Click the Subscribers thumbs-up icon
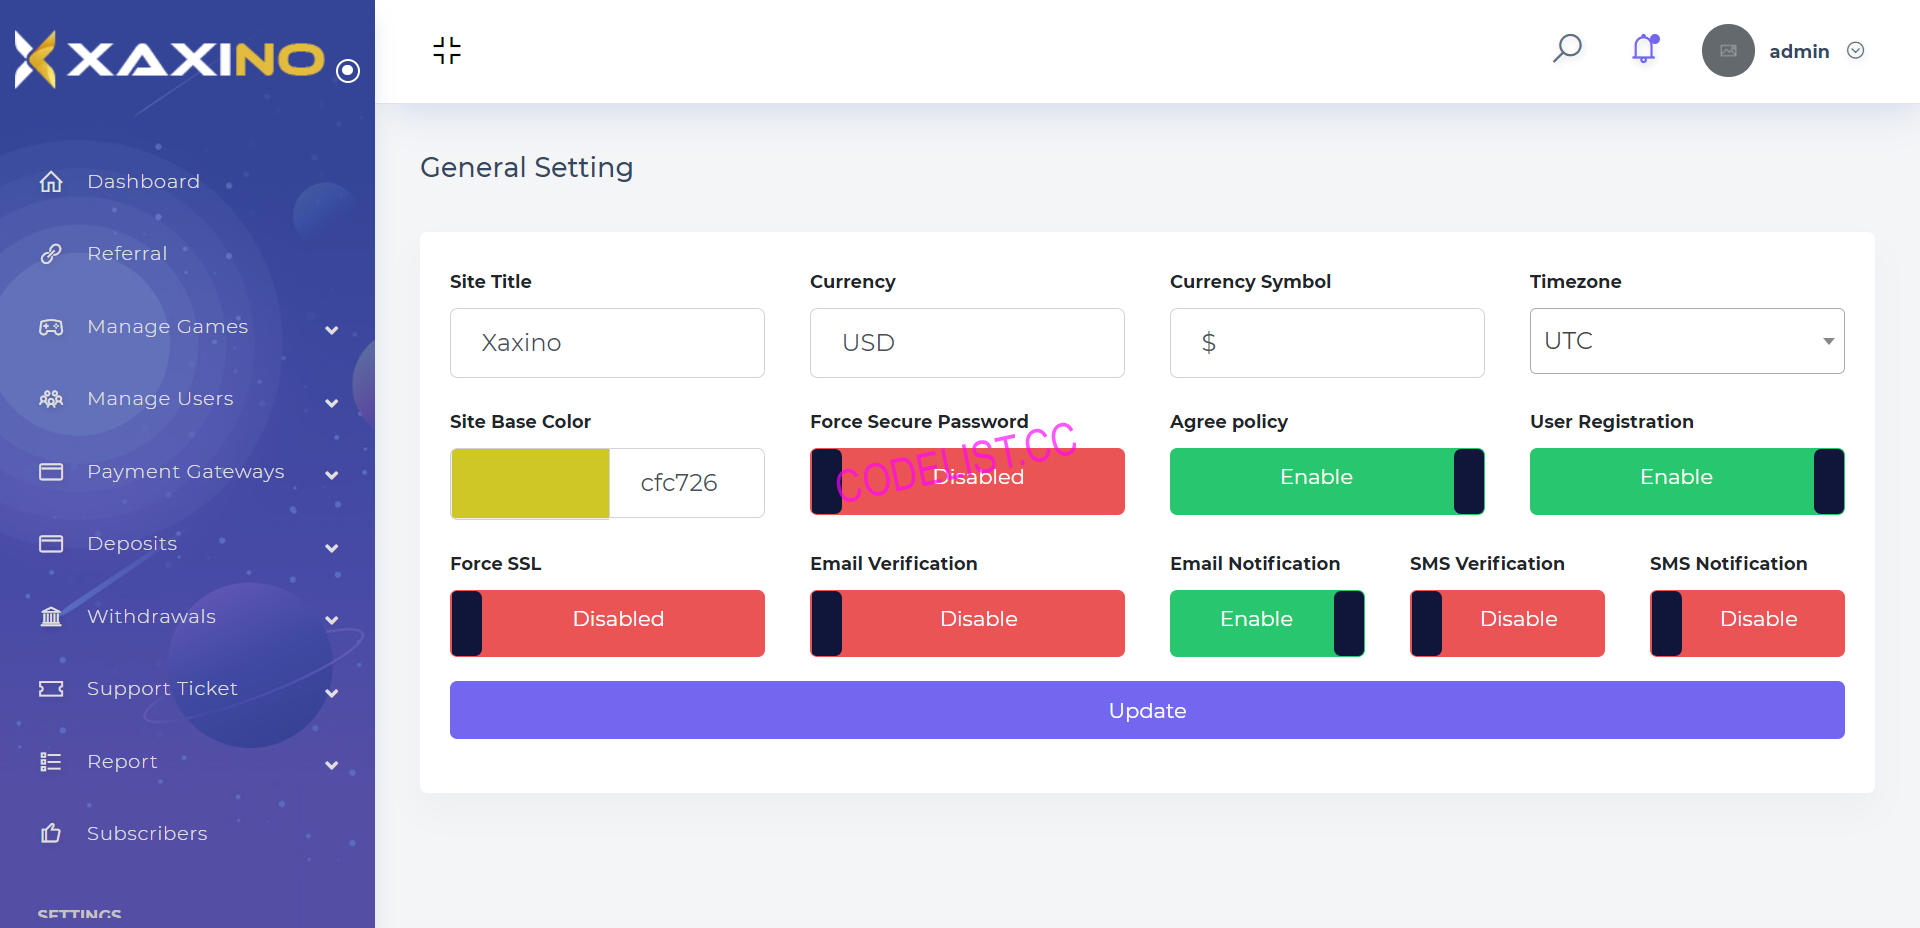 51,833
